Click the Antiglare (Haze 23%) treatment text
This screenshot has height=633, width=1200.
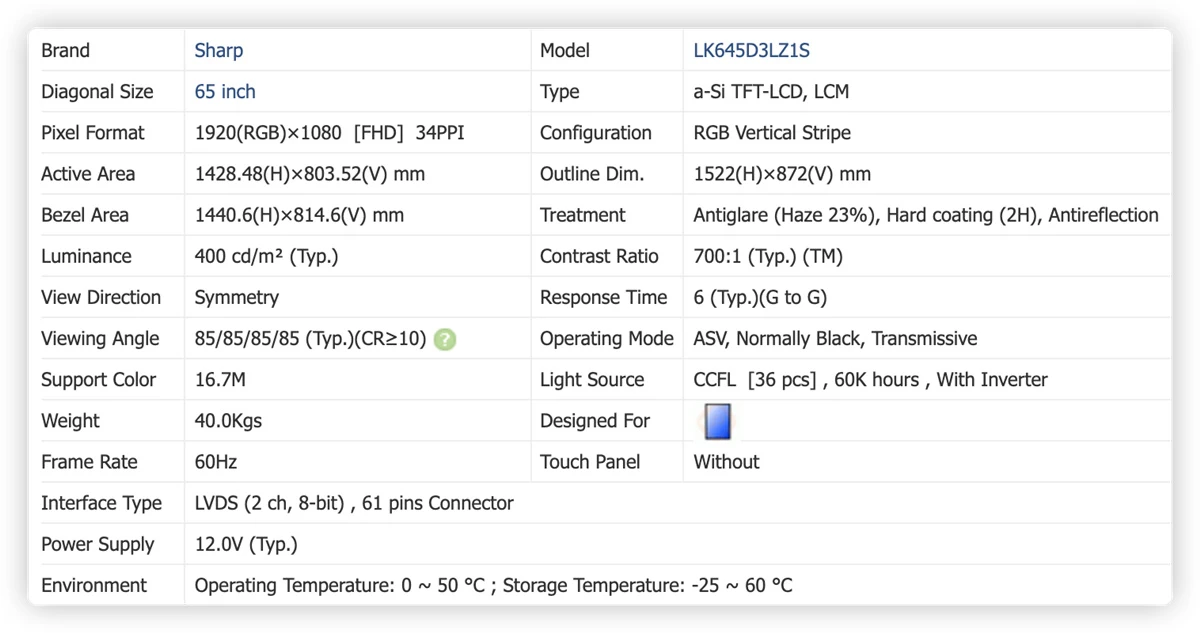coord(785,215)
